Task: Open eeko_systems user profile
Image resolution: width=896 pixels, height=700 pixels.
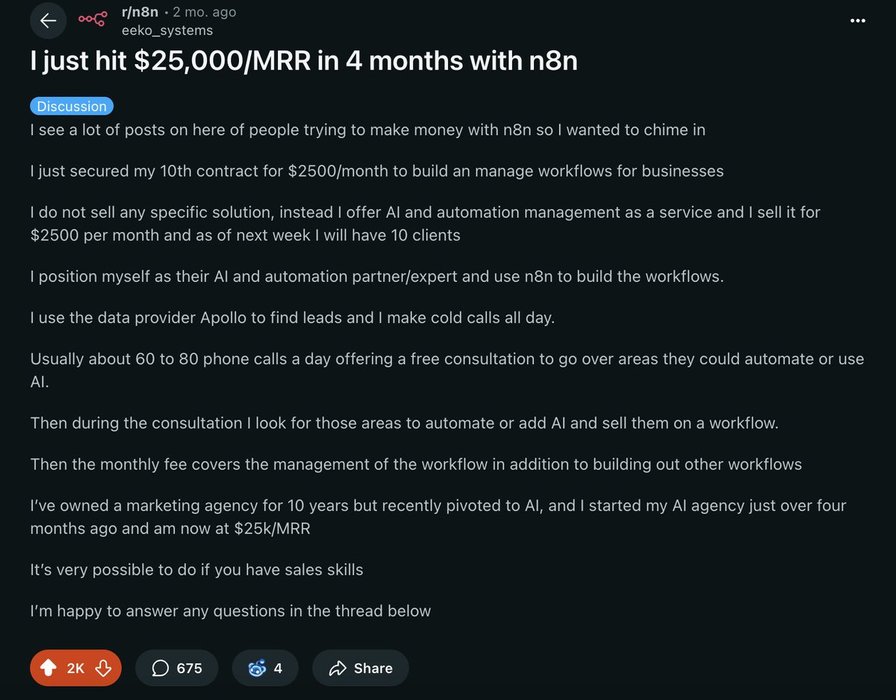Action: pyautogui.click(x=167, y=30)
